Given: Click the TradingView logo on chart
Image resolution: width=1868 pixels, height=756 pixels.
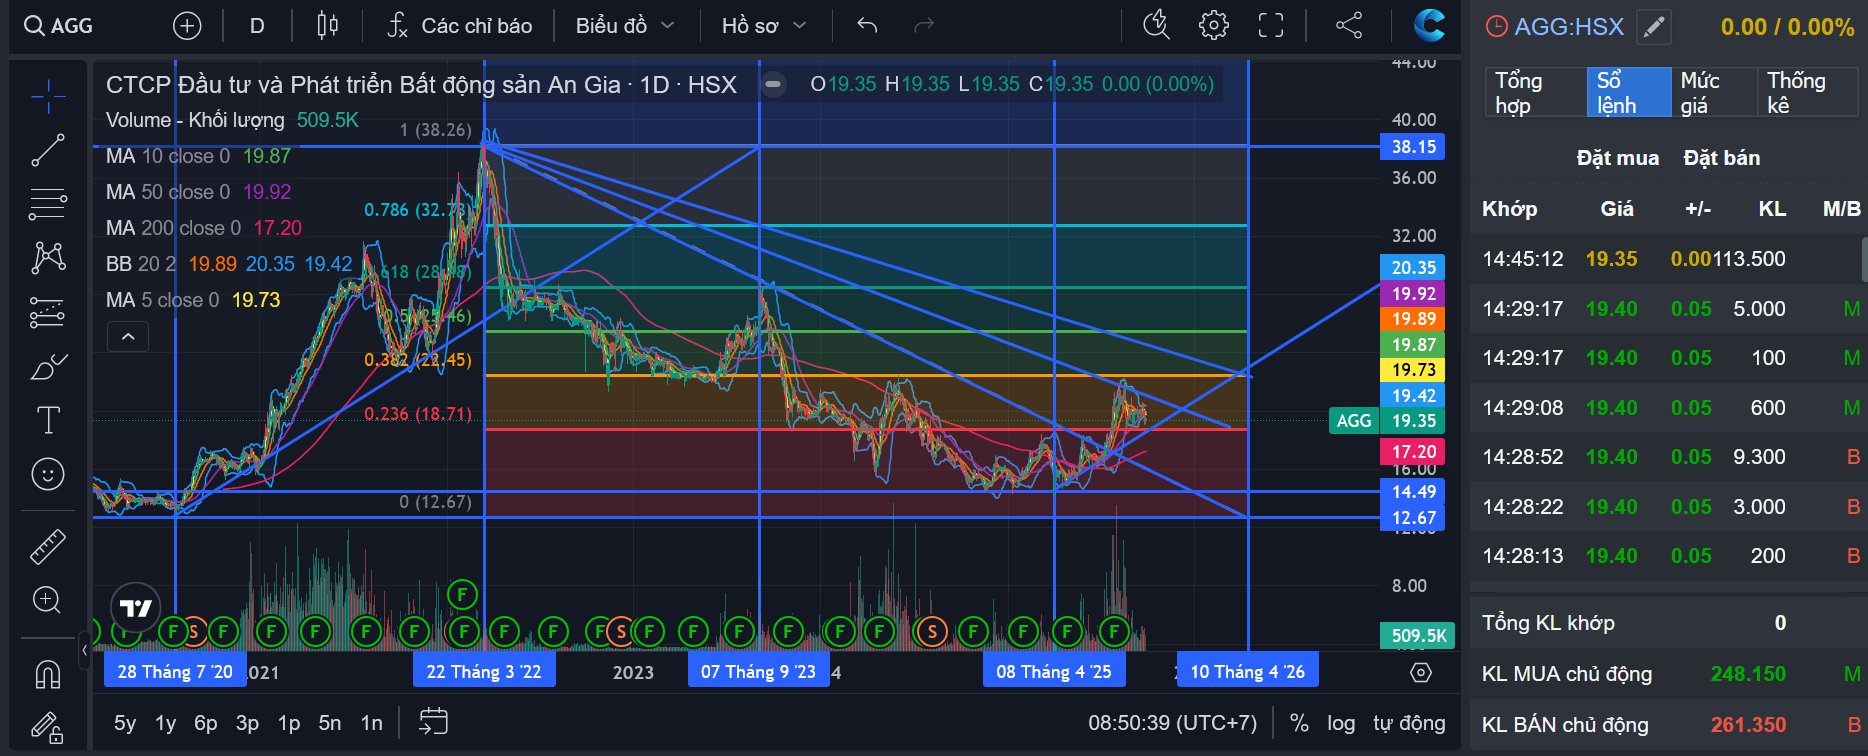Looking at the screenshot, I should pyautogui.click(x=136, y=608).
